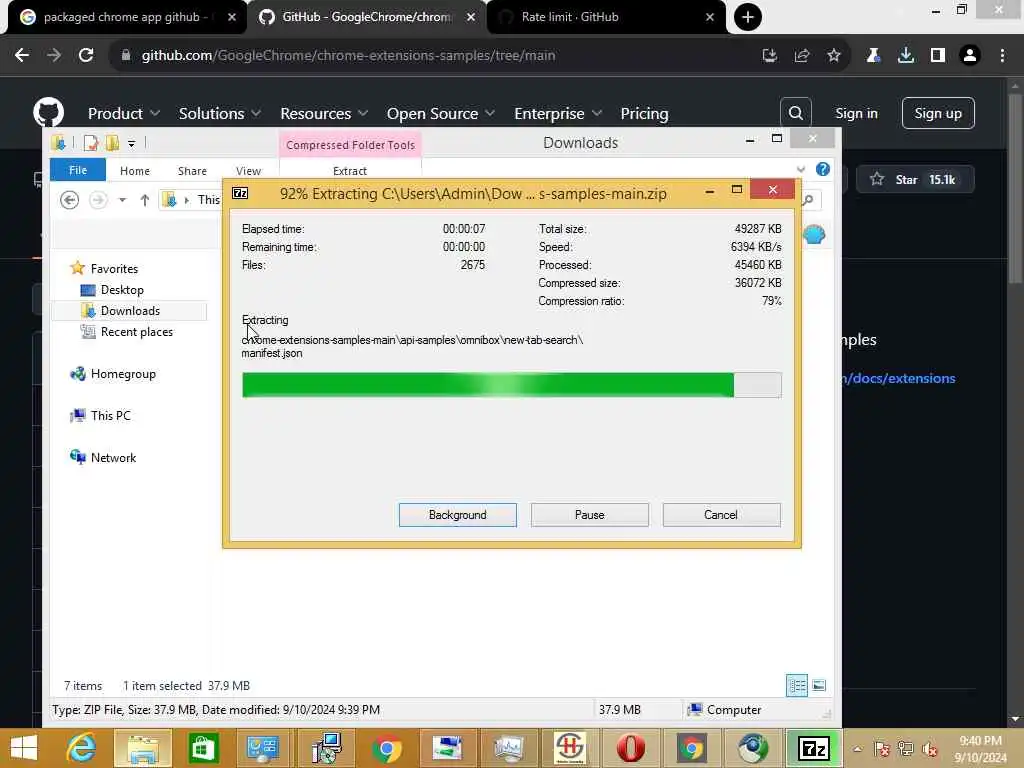Click the 7z icon in extraction dialog title
1024x768 pixels.
(240, 193)
